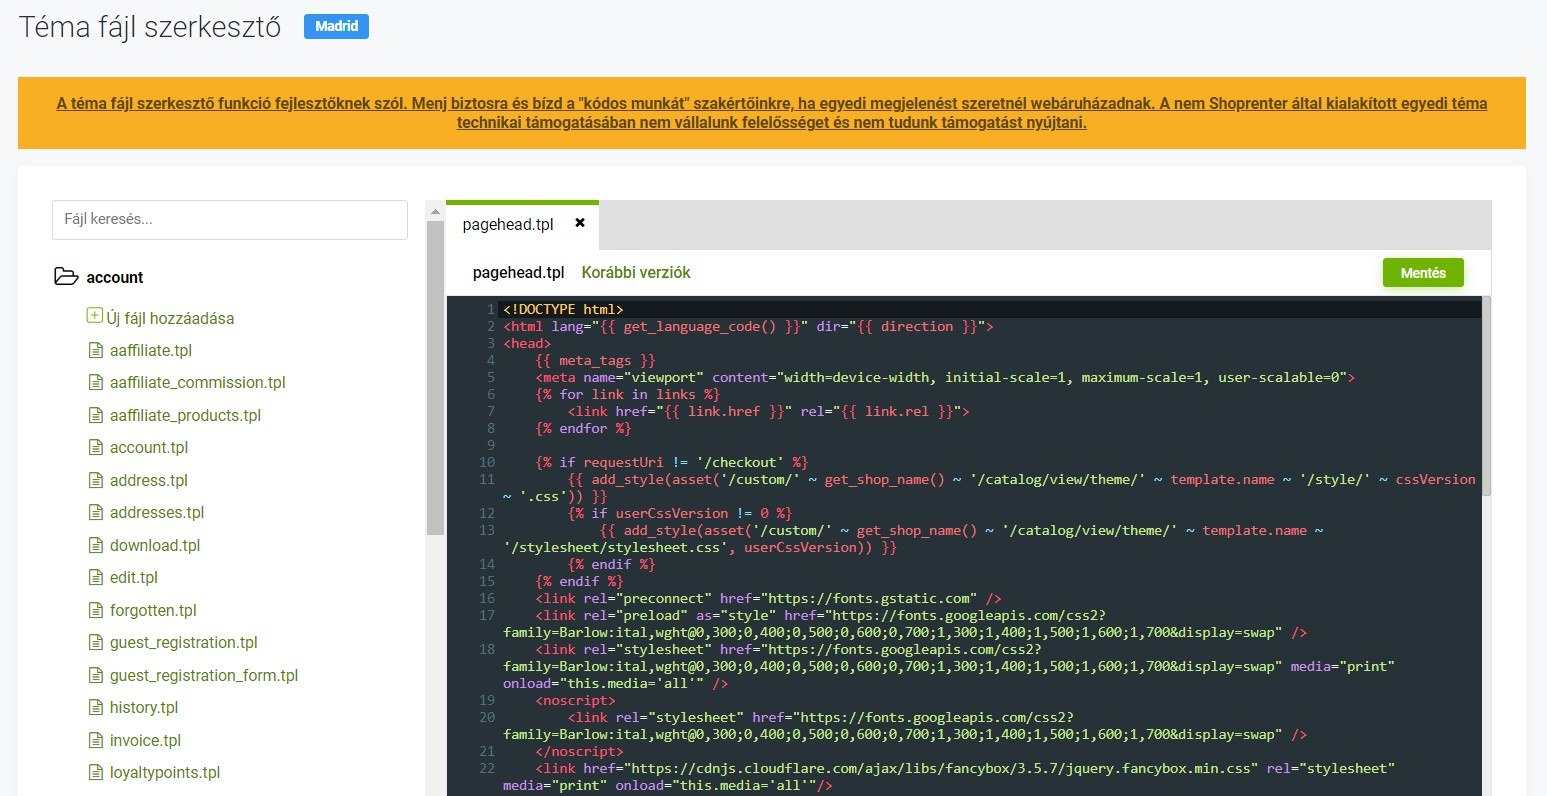The width and height of the screenshot is (1547, 796).
Task: Click the </noscript> closing tag on line 21
Action: pyautogui.click(x=579, y=751)
